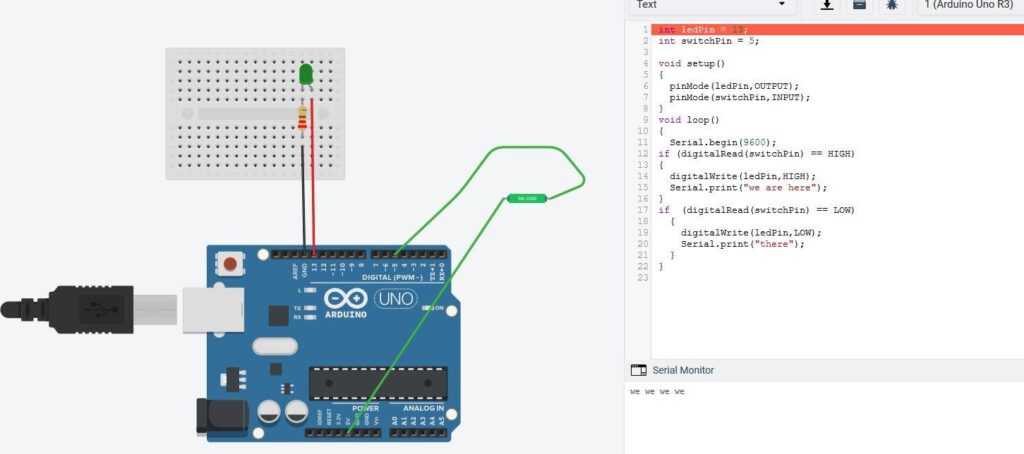
Task: Click the highlighted code line 1
Action: 838,29
